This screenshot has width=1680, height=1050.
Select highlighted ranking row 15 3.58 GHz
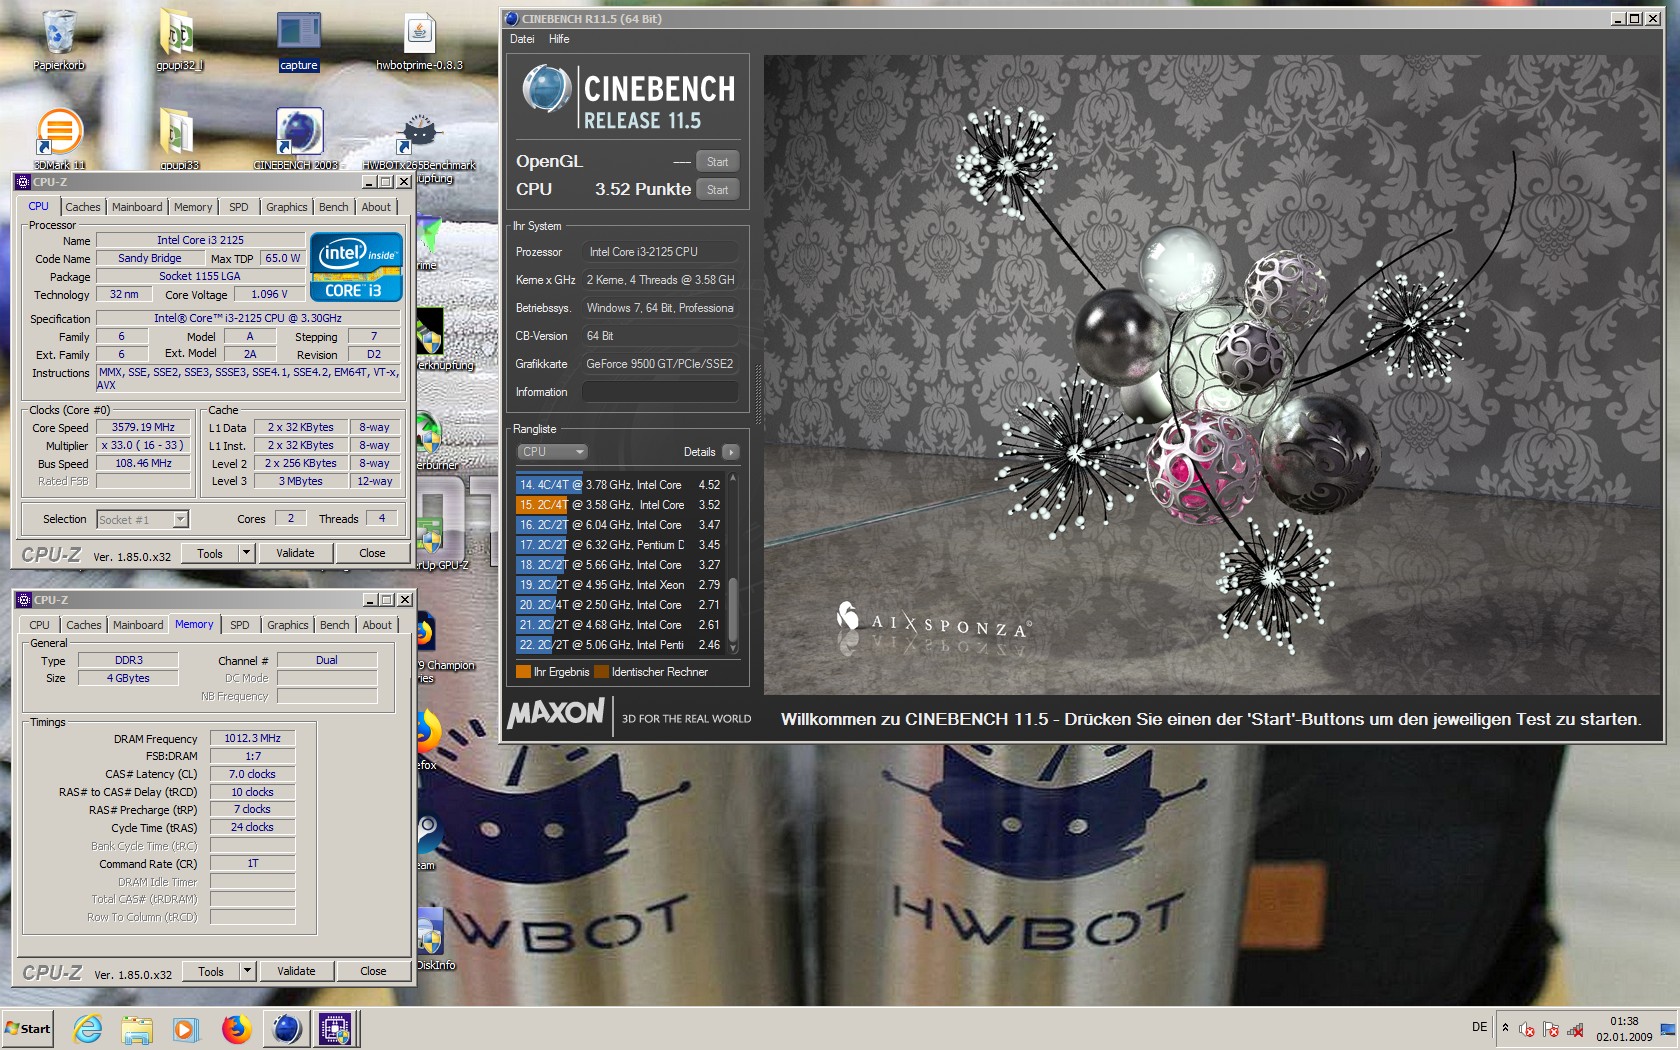(x=620, y=505)
